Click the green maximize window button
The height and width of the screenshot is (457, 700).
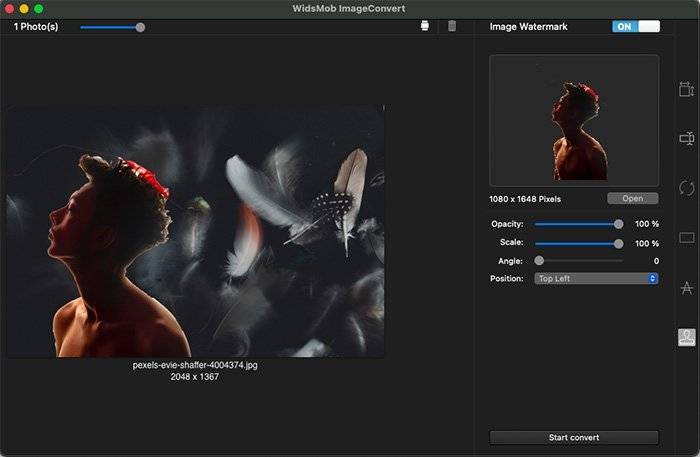coord(39,9)
